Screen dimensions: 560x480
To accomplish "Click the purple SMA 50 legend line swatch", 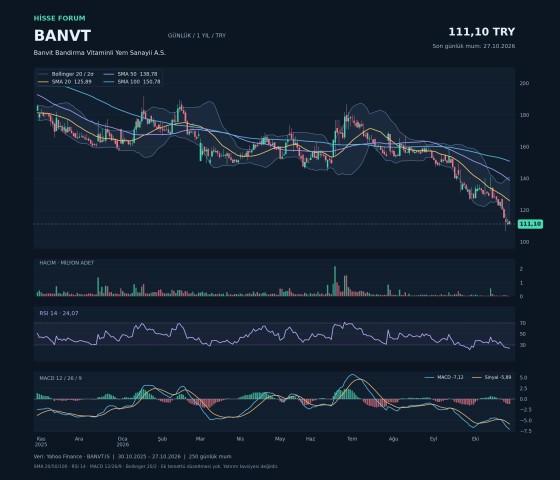I will pos(109,74).
